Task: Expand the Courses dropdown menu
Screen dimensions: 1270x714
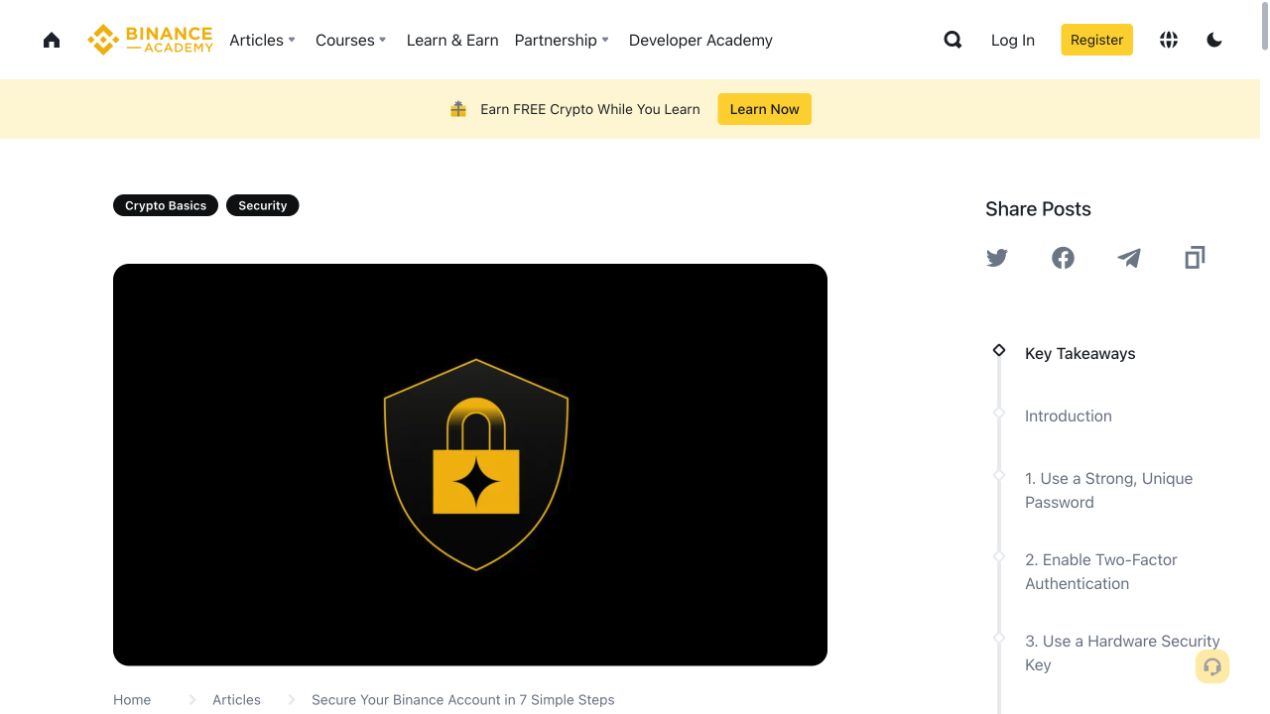Action: (x=350, y=40)
